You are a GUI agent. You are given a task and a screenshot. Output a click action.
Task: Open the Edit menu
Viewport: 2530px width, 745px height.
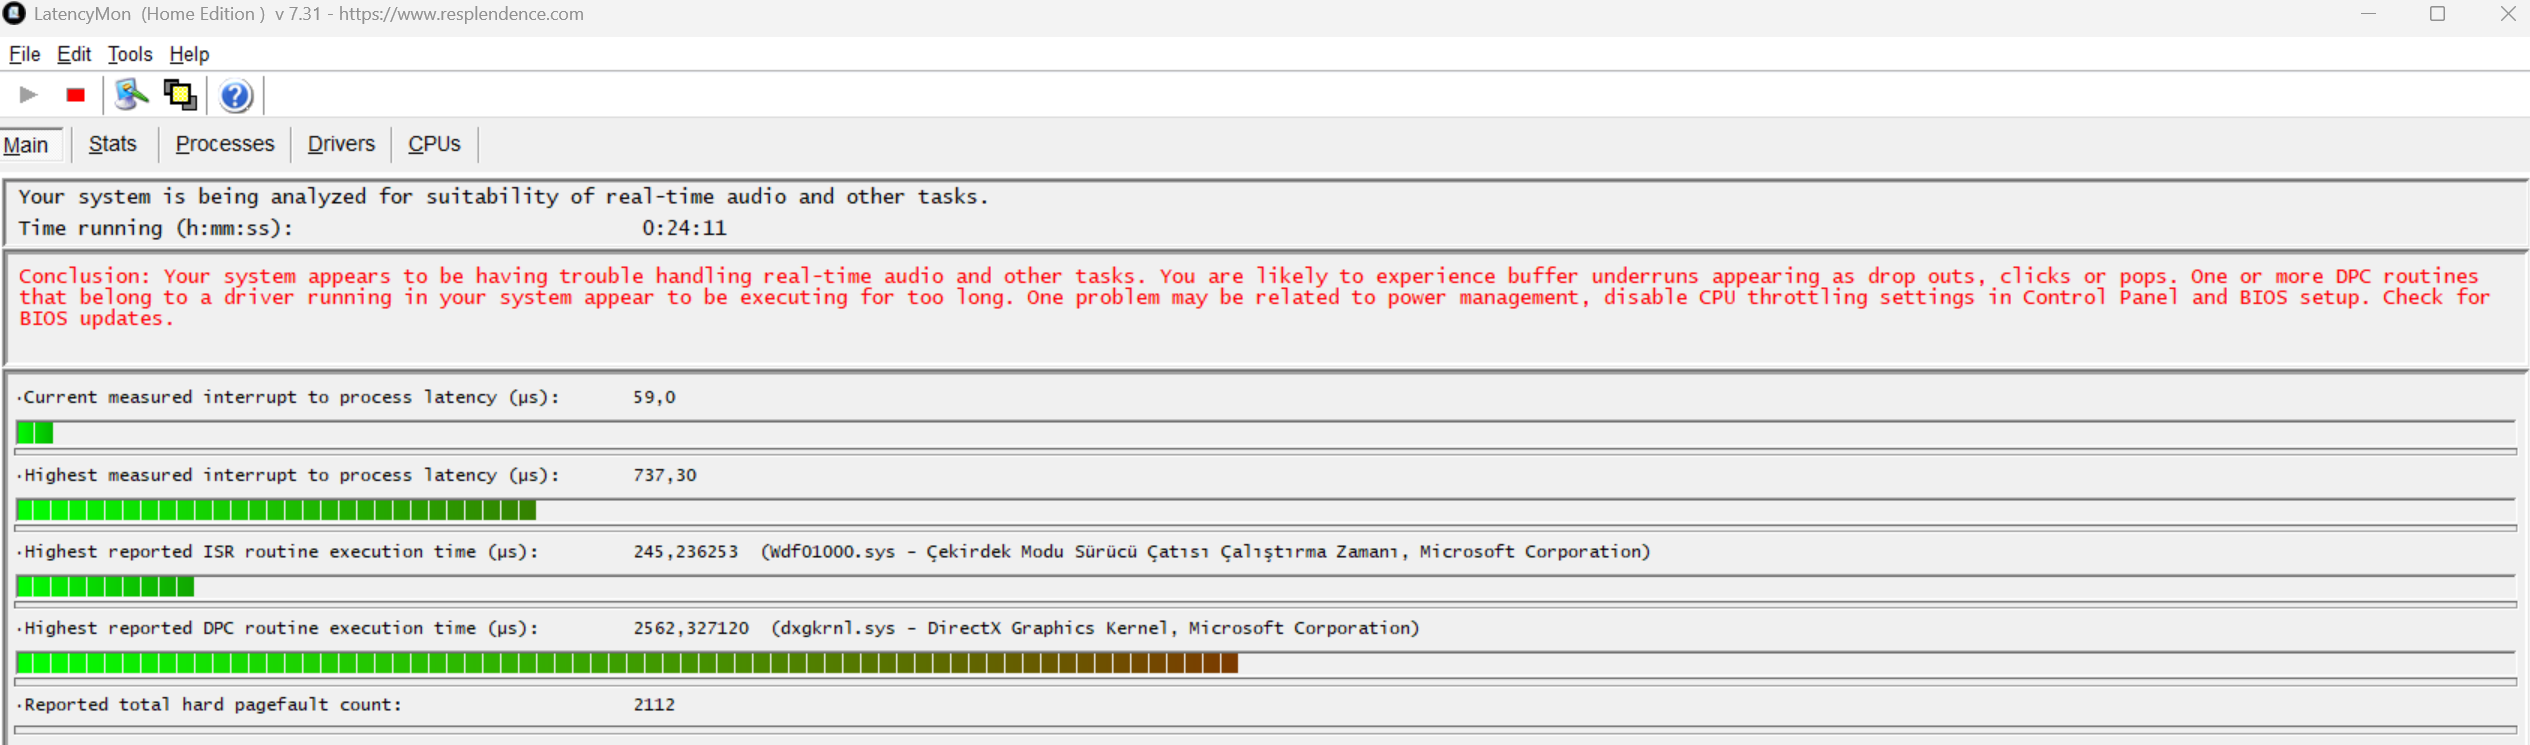click(x=74, y=54)
